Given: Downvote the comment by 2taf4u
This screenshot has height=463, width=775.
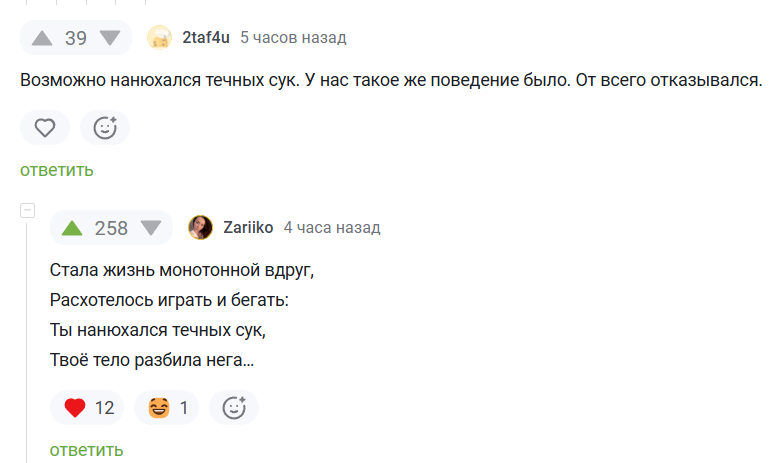Looking at the screenshot, I should point(109,38).
